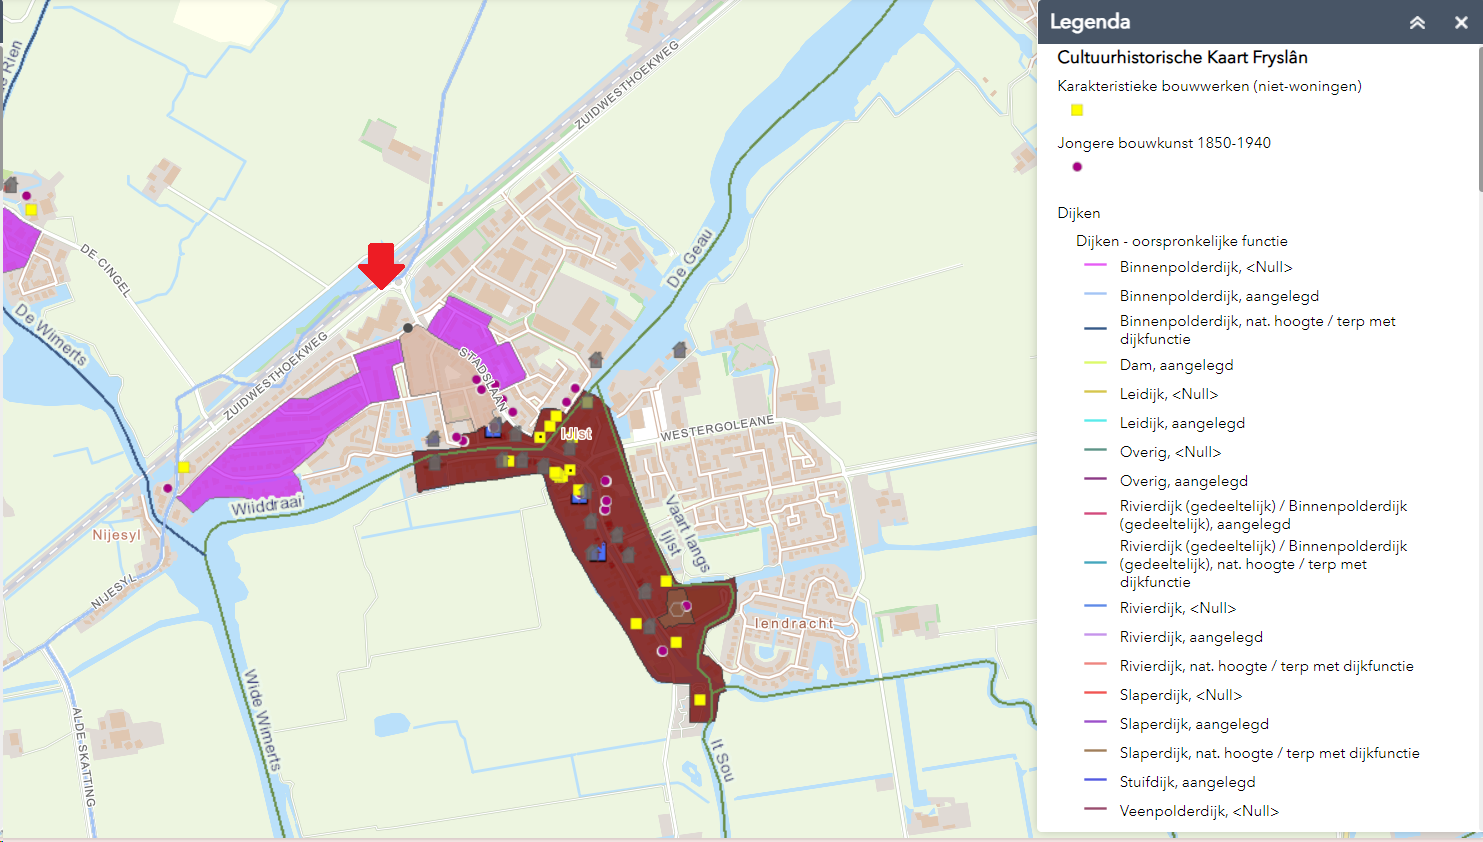Click the Legenda panel title
The image size is (1483, 842).
point(1090,22)
